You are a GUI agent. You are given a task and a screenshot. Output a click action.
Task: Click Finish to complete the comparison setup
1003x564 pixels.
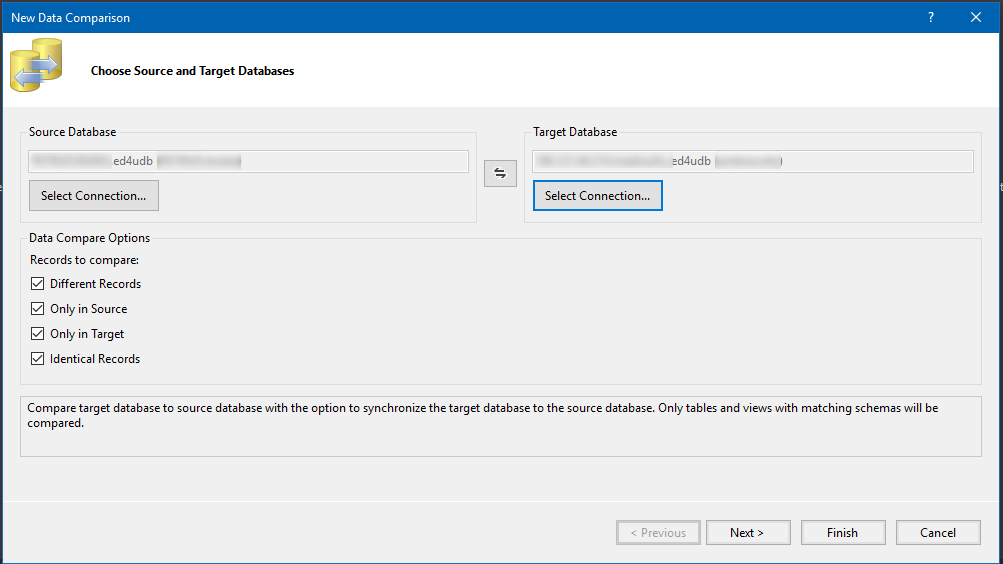click(x=842, y=533)
